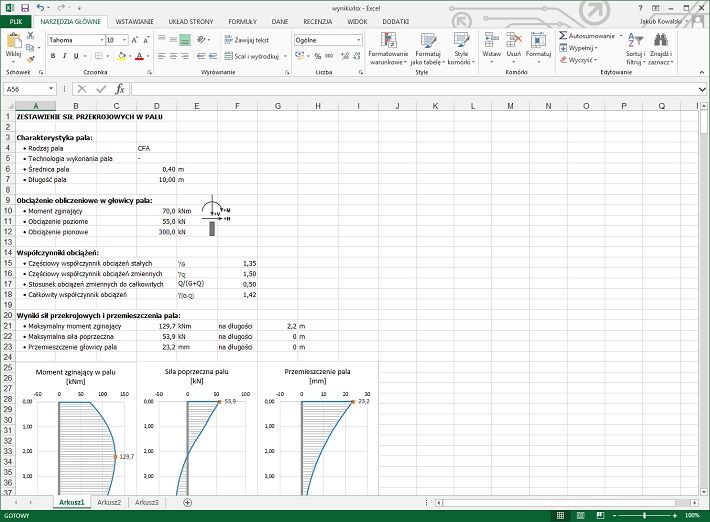Toggle bottom vertical alignment
Image resolution: width=710 pixels, height=522 pixels.
185,40
